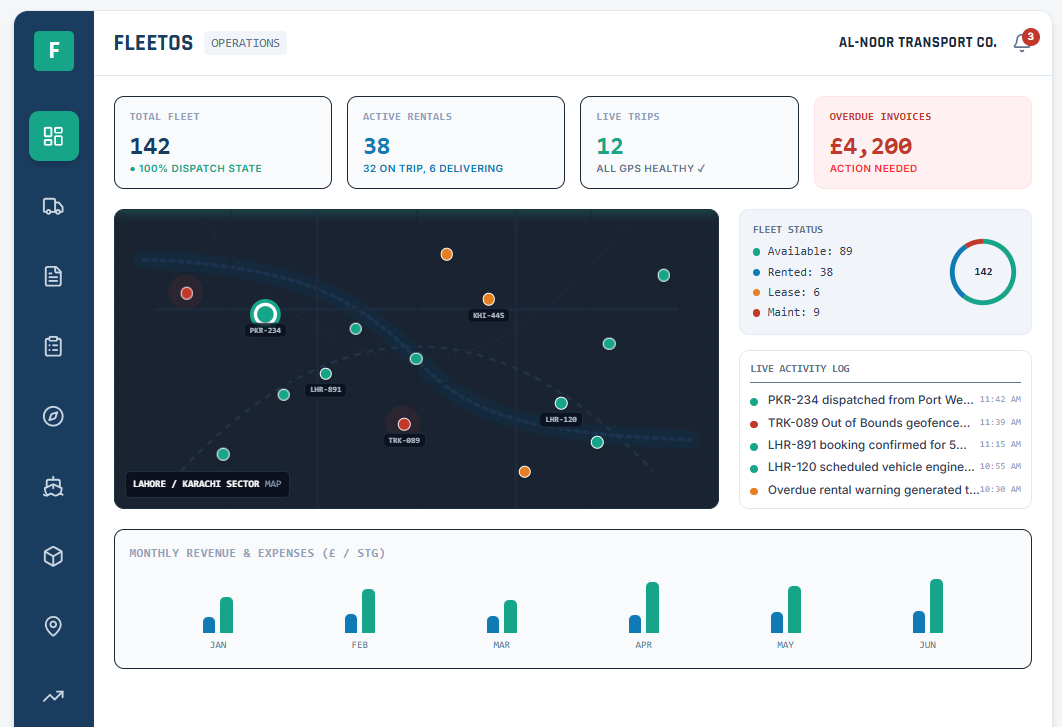The width and height of the screenshot is (1062, 727).
Task: Click the FEB green revenue bar
Action: 368,611
